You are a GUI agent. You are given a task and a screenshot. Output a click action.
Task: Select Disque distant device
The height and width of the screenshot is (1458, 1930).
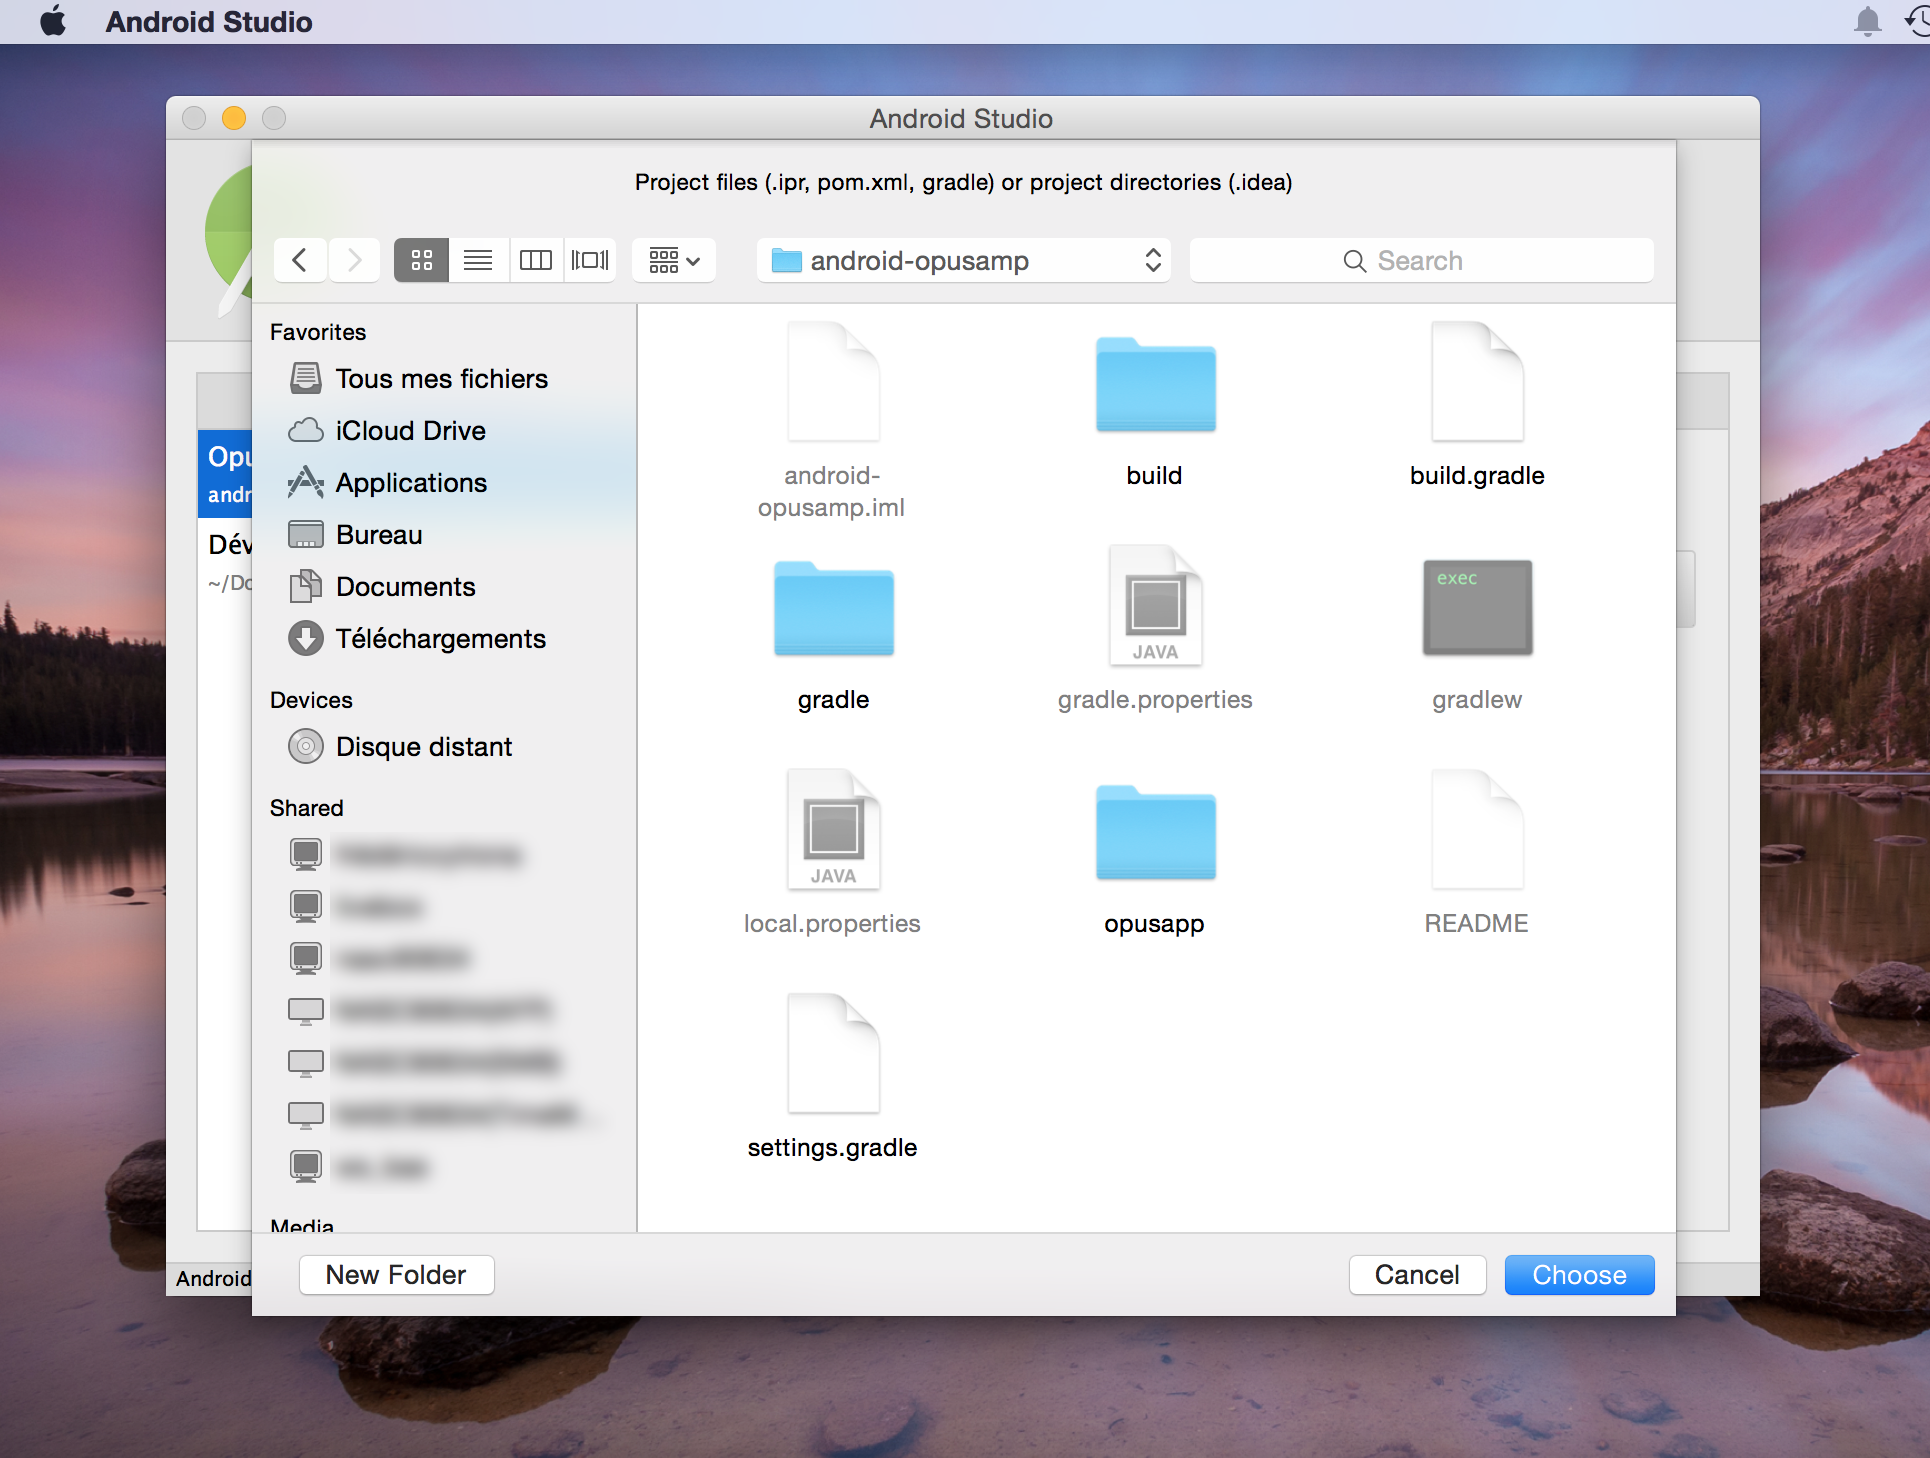423,747
